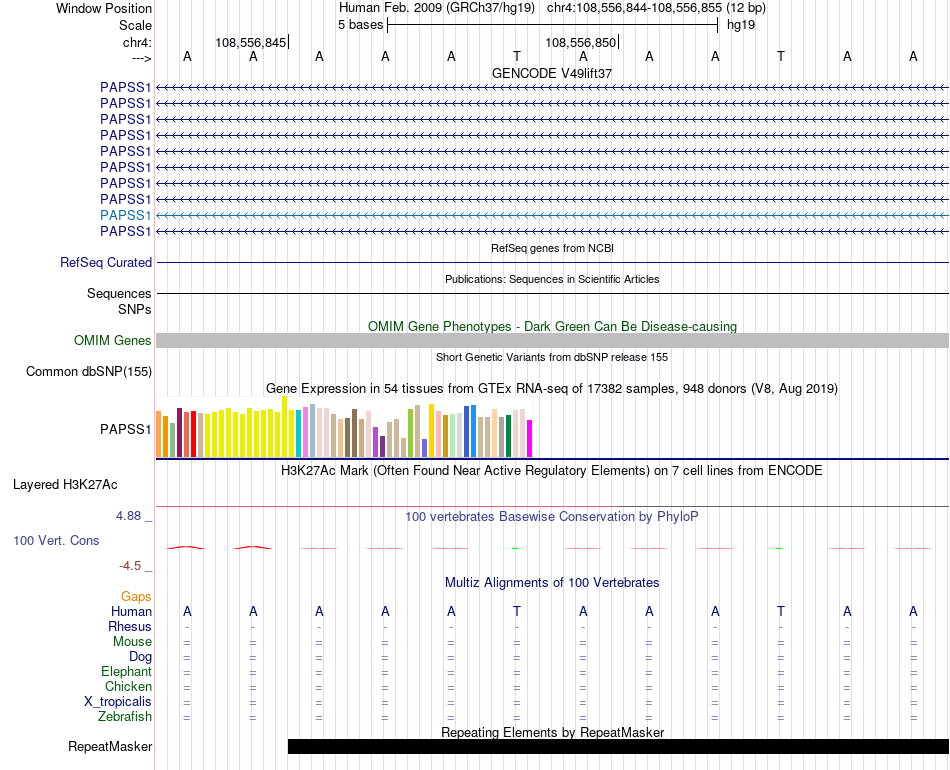This screenshot has width=950, height=770.
Task: Click the dark green GTEx expression bar
Action: (x=508, y=436)
